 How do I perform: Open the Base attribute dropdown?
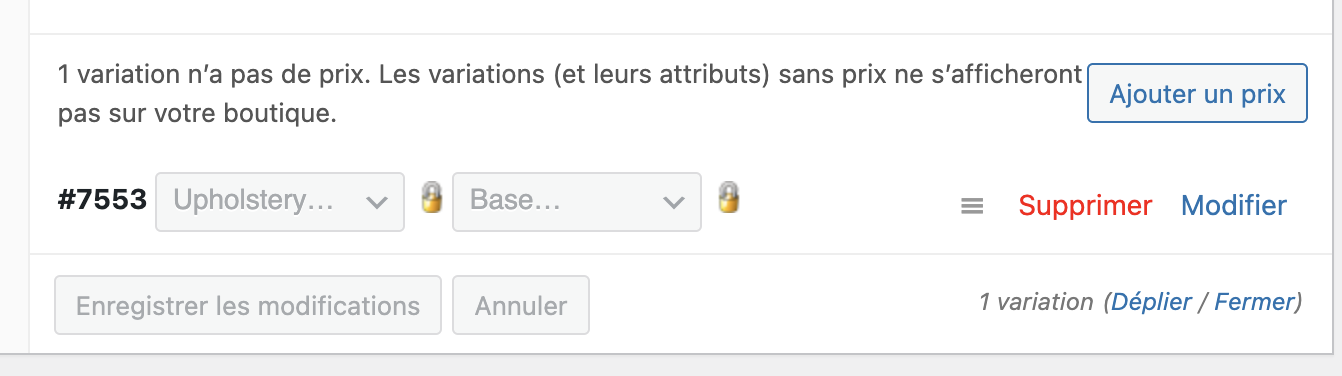click(577, 202)
